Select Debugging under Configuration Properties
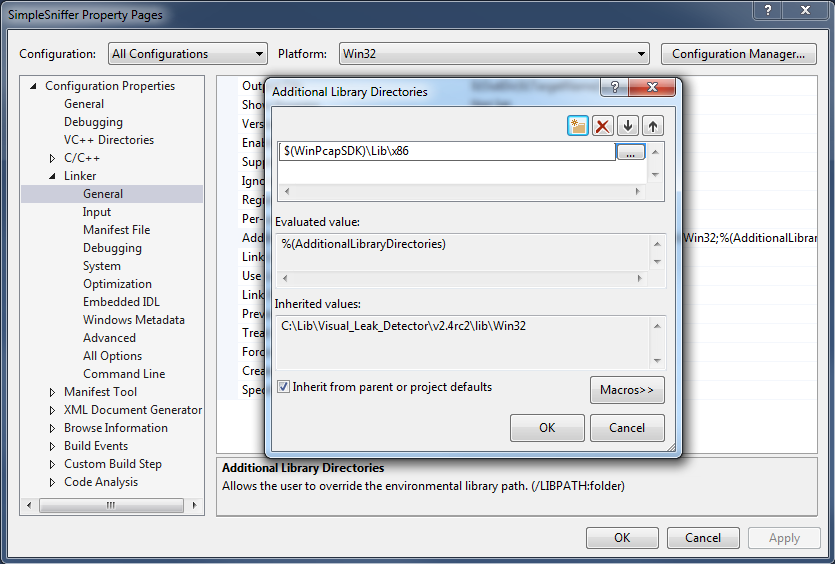Screen dimensions: 835x564 pos(93,122)
